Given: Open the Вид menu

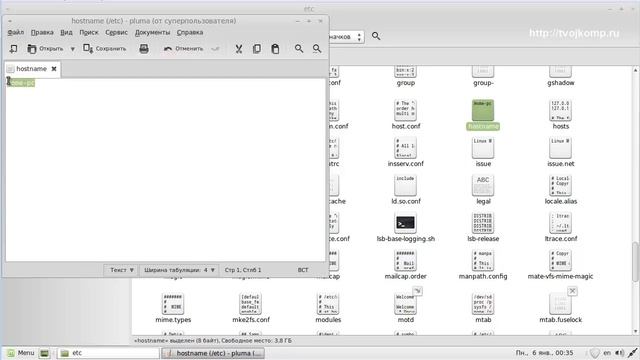Looking at the screenshot, I should click(x=66, y=32).
